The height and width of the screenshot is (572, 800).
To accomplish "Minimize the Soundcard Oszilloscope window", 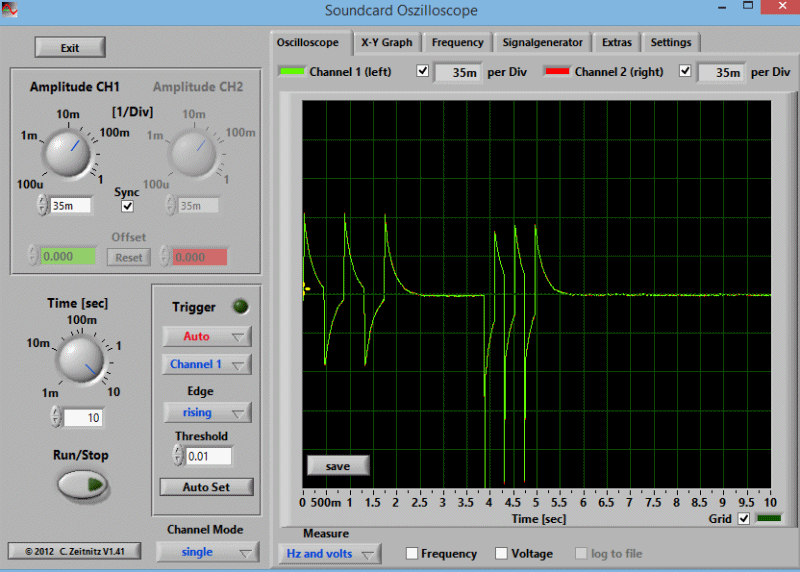I will (x=721, y=8).
